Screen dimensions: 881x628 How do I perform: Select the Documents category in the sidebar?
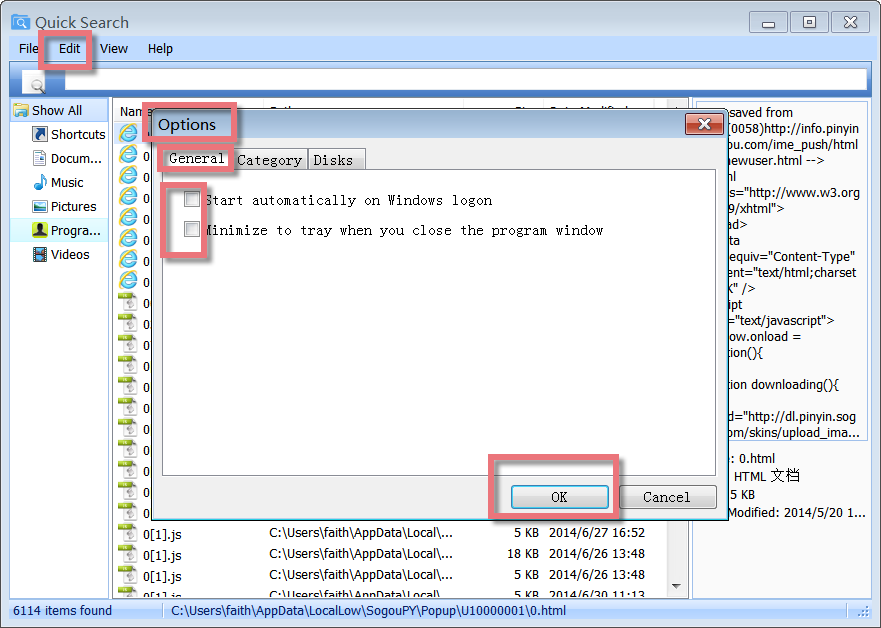coord(64,158)
